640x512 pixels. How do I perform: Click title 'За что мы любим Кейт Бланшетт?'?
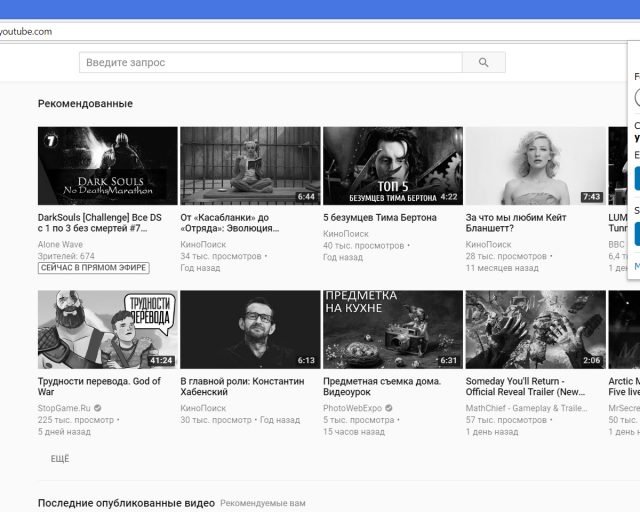point(516,223)
